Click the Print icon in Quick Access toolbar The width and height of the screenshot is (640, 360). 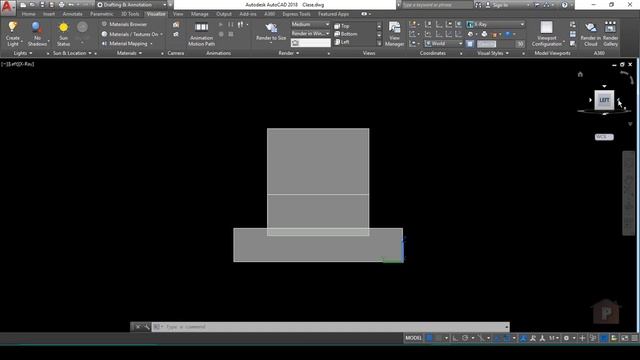pos(61,5)
